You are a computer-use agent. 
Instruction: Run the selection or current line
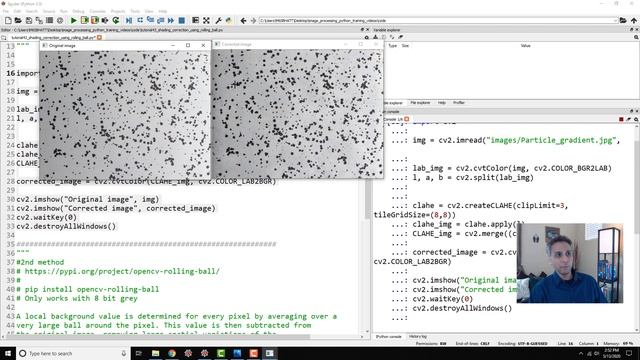click(105, 20)
